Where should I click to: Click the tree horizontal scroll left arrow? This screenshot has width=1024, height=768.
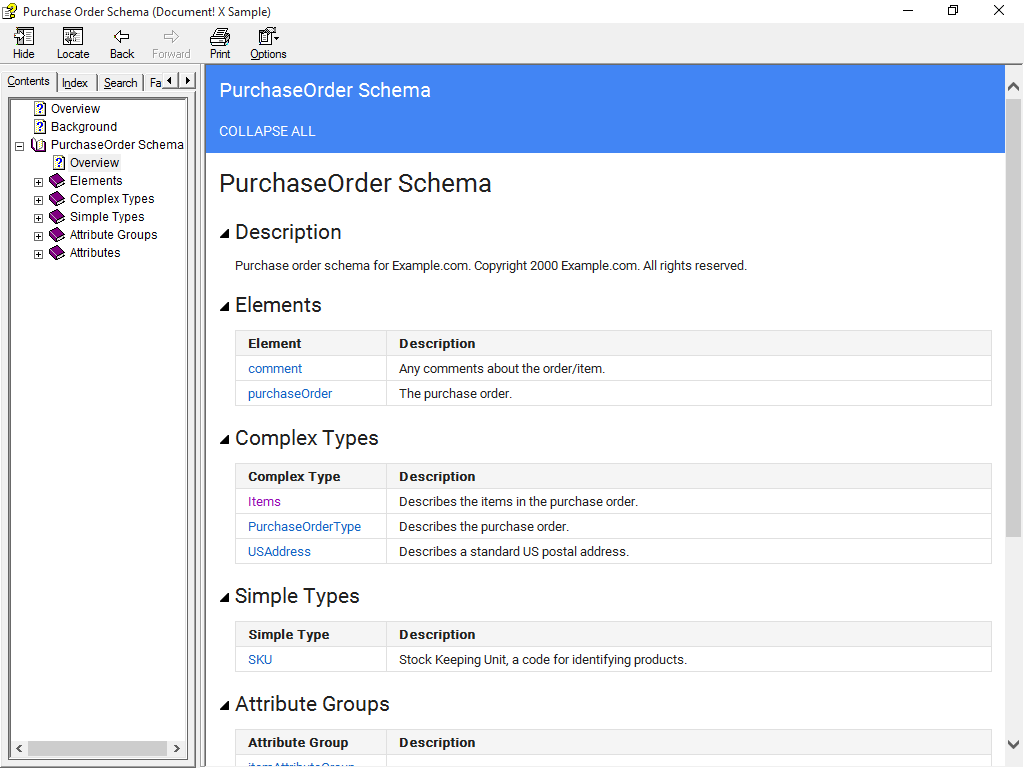(x=19, y=748)
